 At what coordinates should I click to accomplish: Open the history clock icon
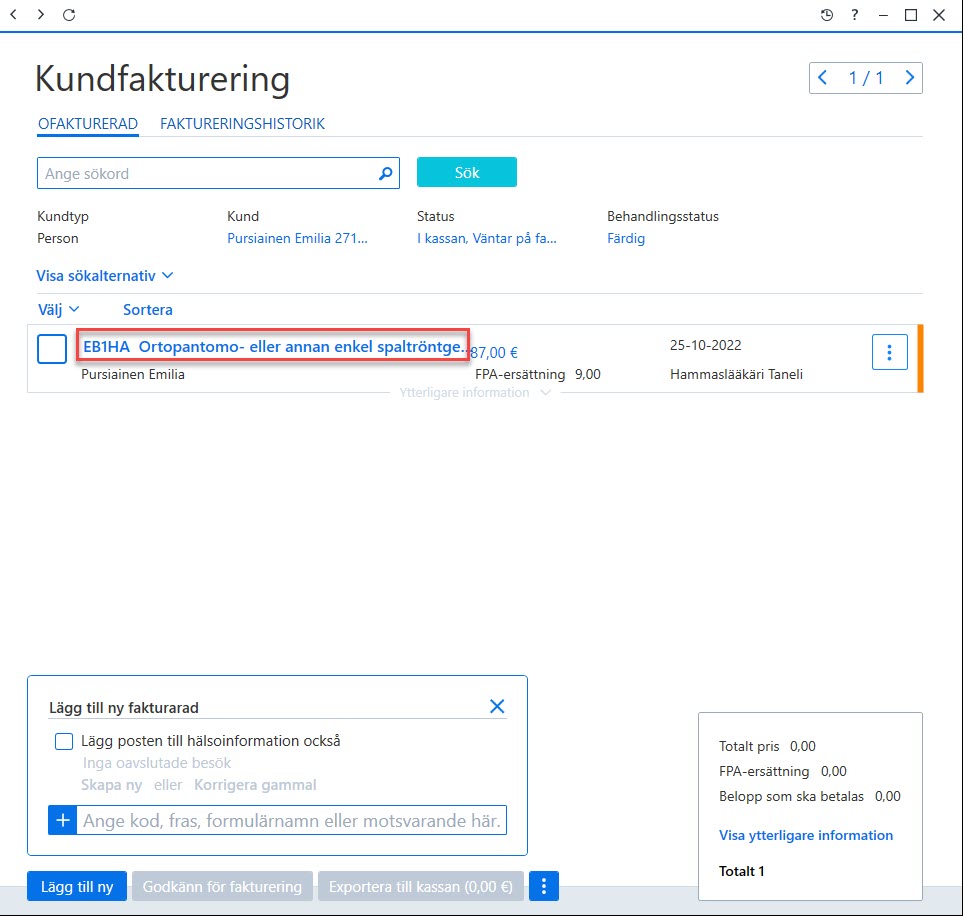coord(827,15)
